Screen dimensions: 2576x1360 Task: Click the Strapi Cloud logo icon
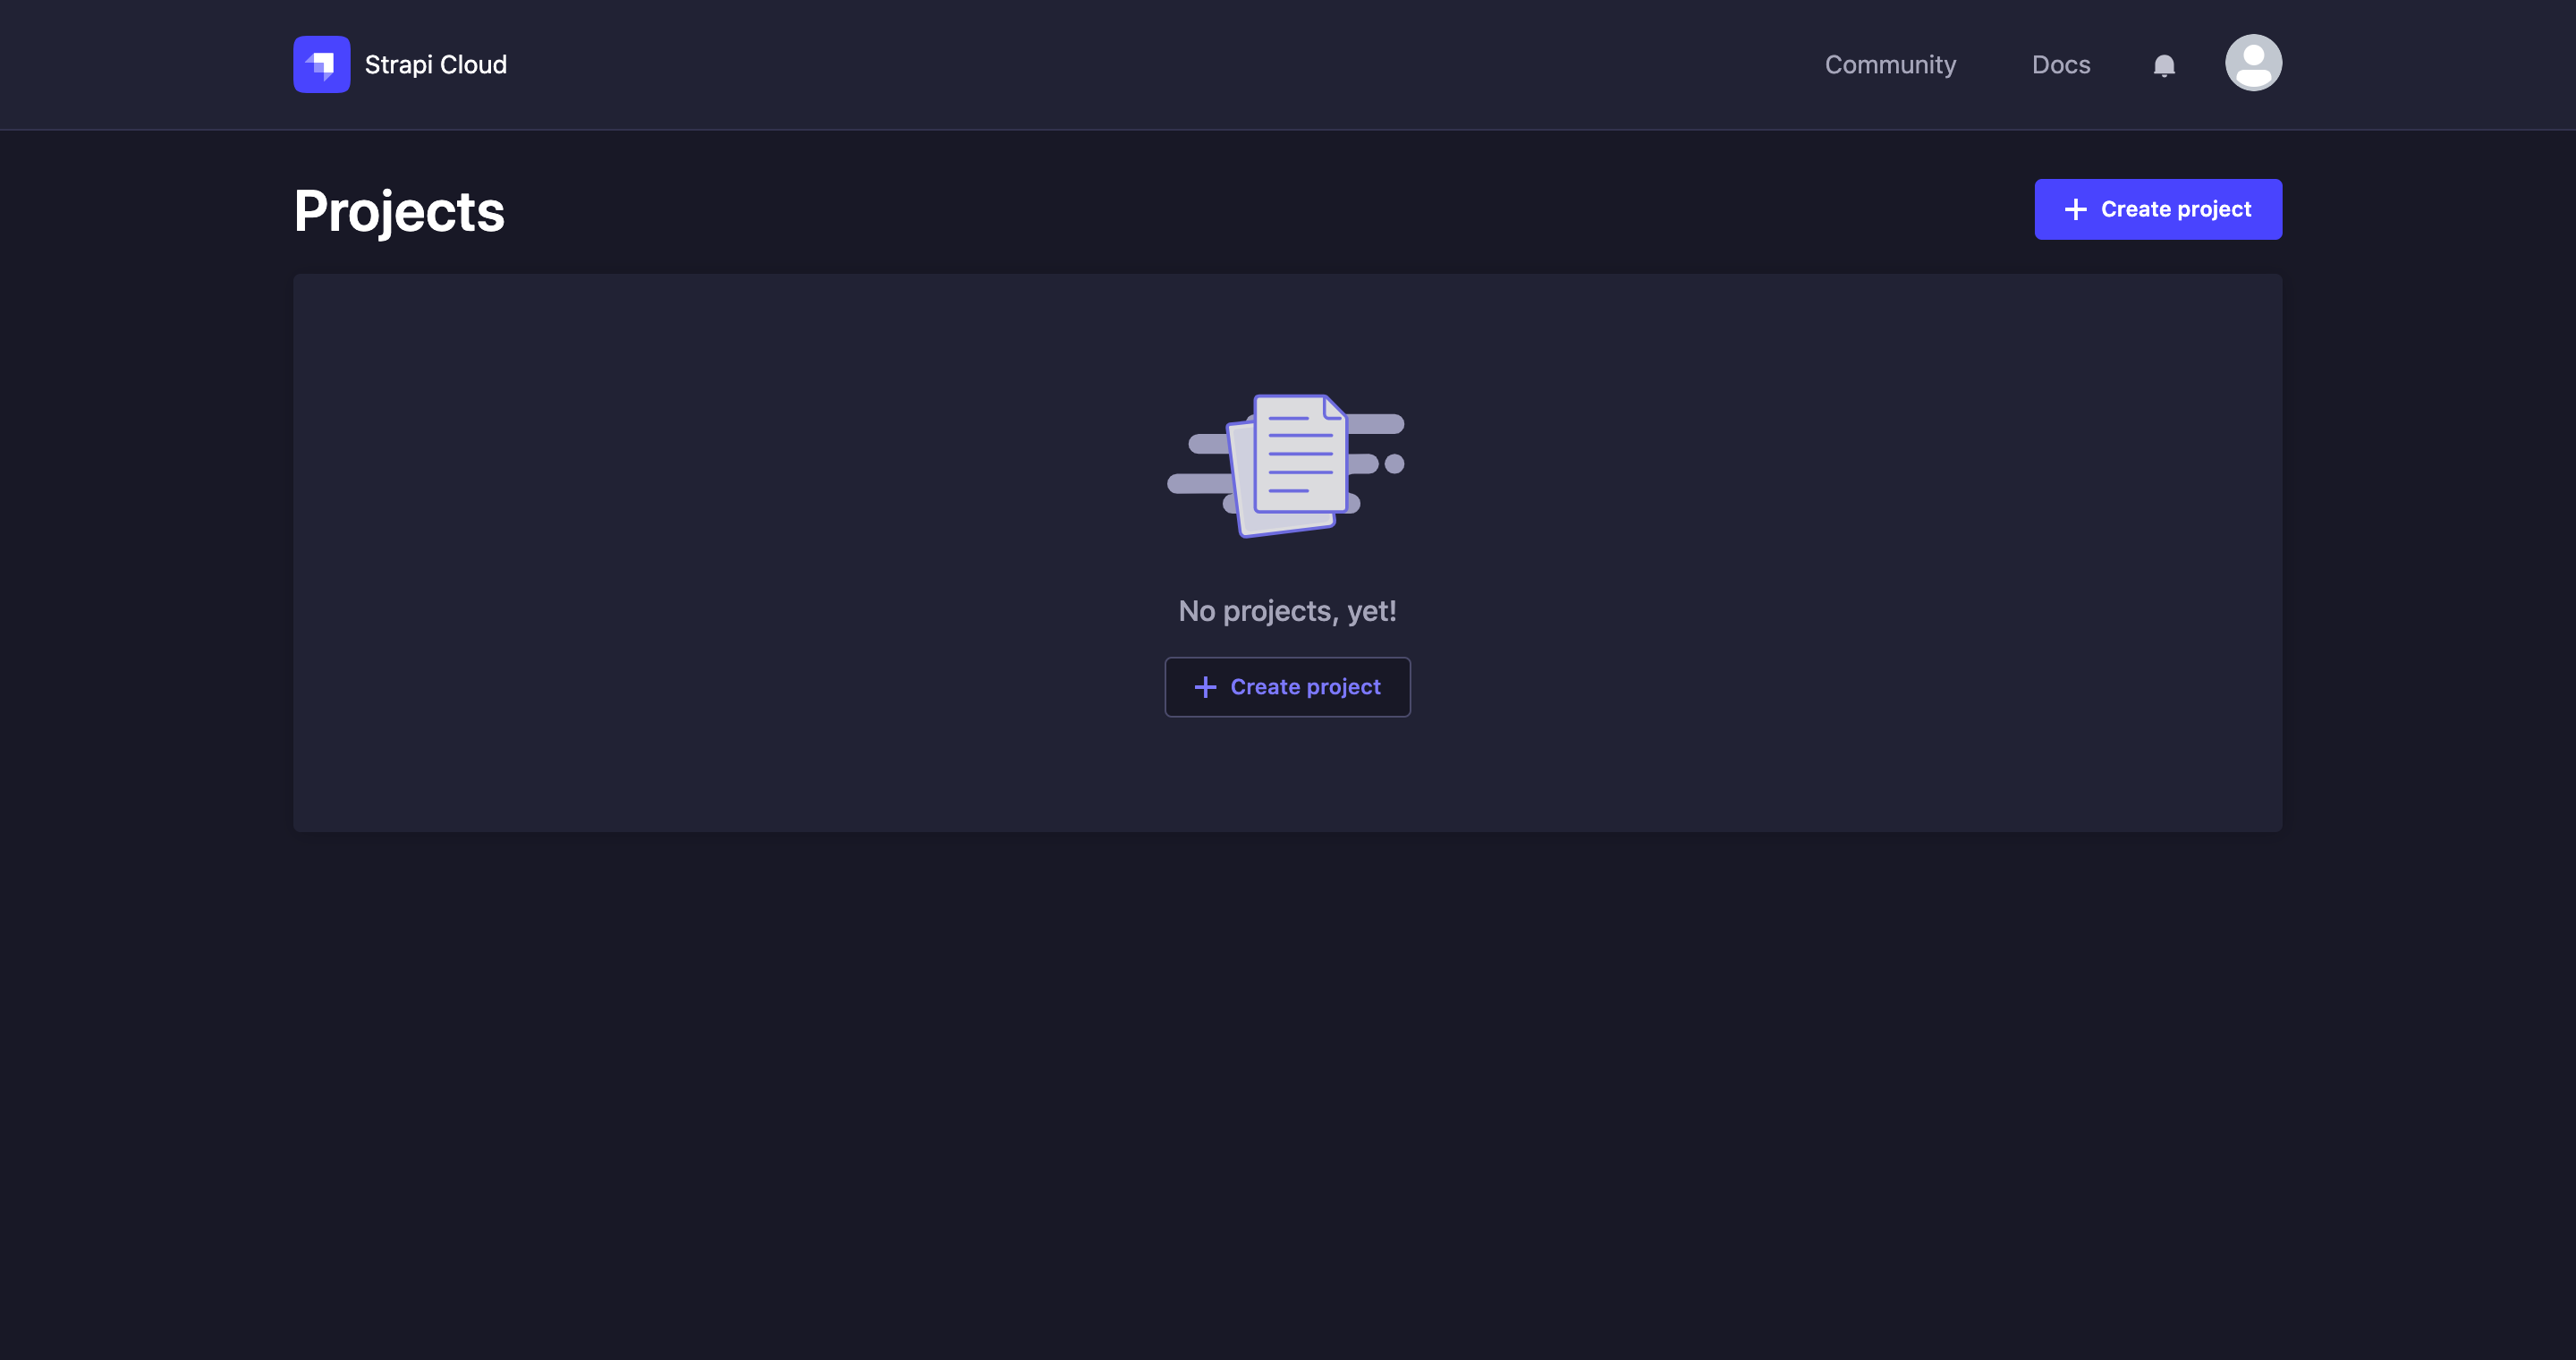[x=322, y=64]
